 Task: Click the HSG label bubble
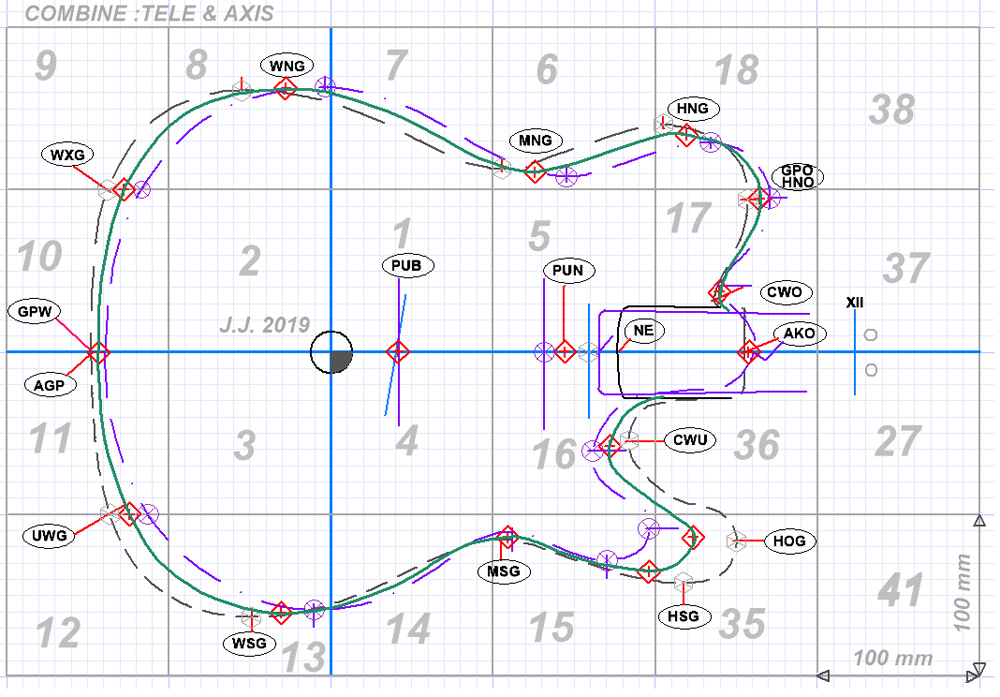683,615
